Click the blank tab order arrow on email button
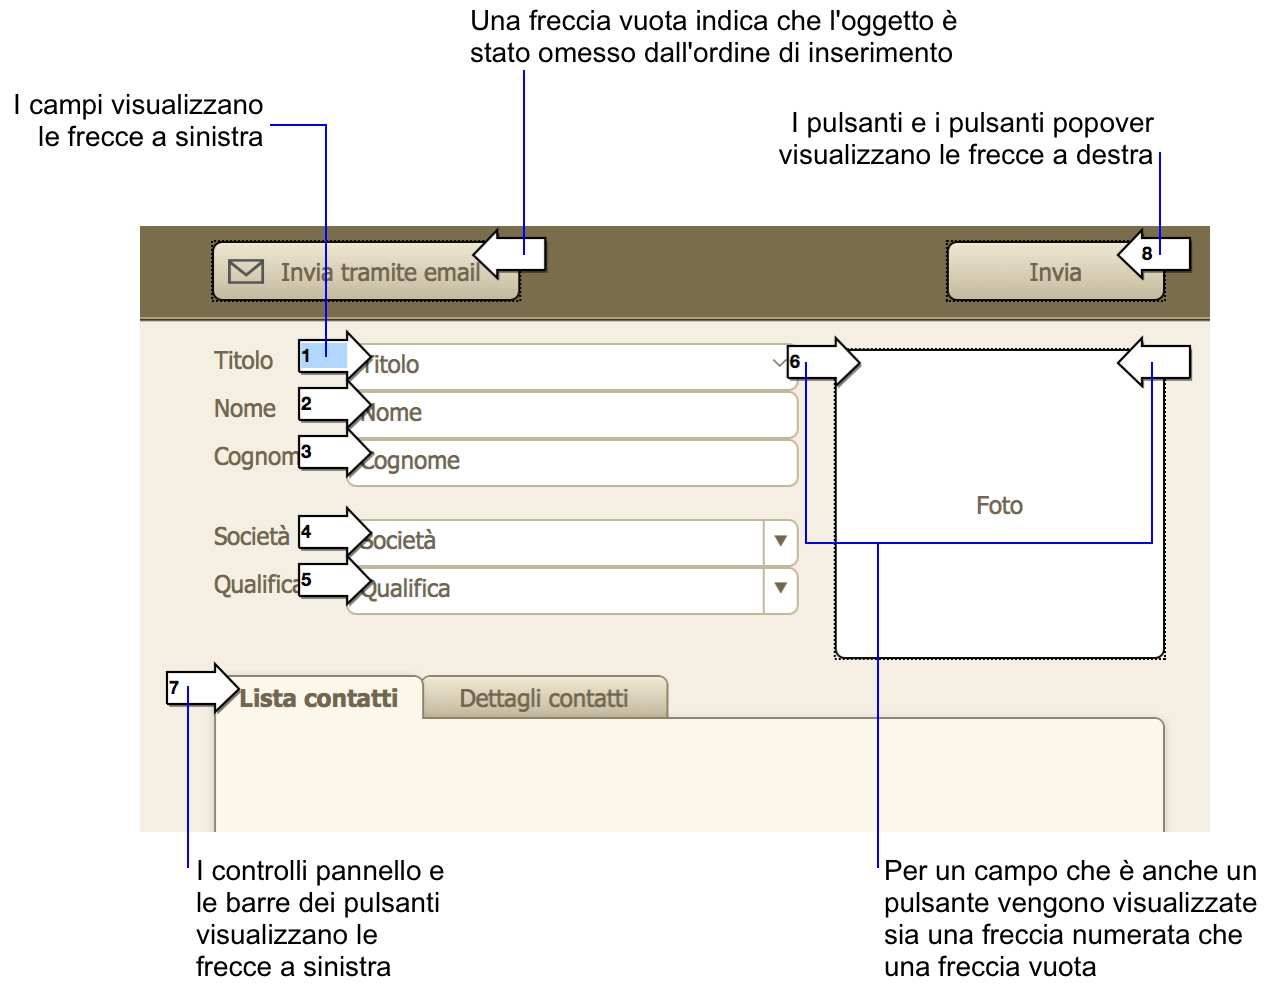The width and height of the screenshot is (1278, 994). click(510, 254)
